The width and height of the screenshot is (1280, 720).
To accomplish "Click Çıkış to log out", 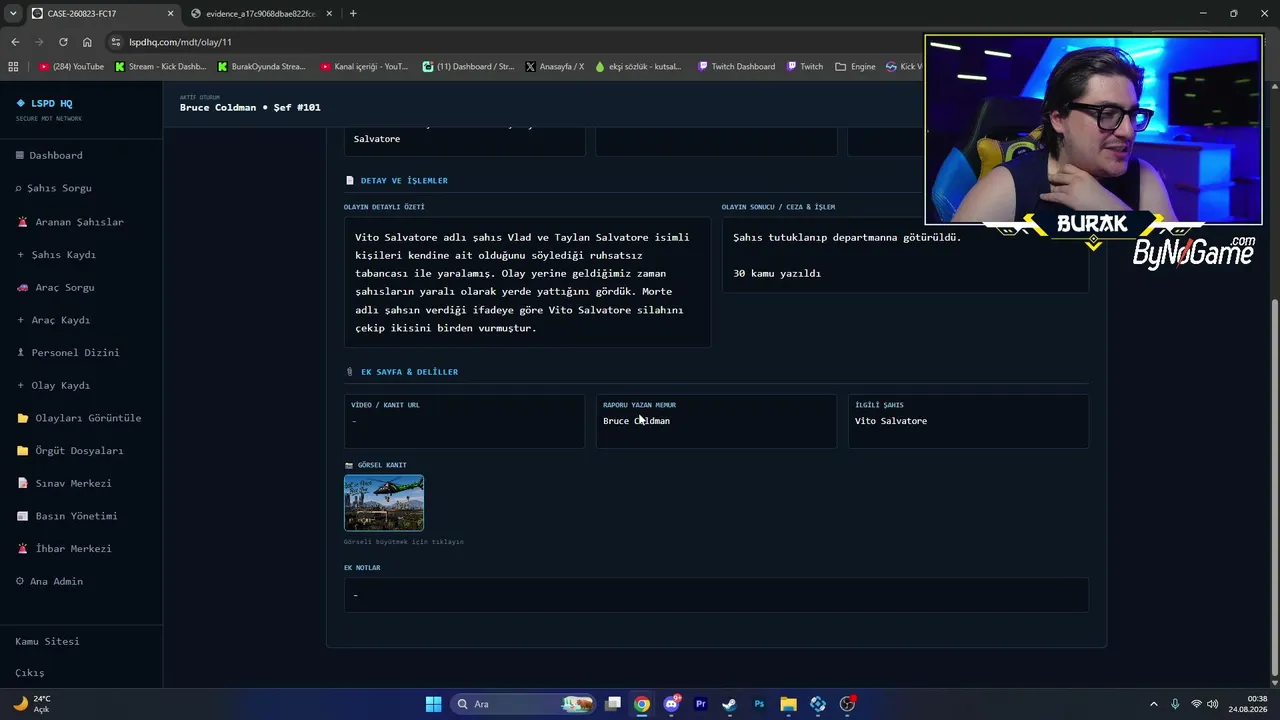I will pyautogui.click(x=30, y=673).
